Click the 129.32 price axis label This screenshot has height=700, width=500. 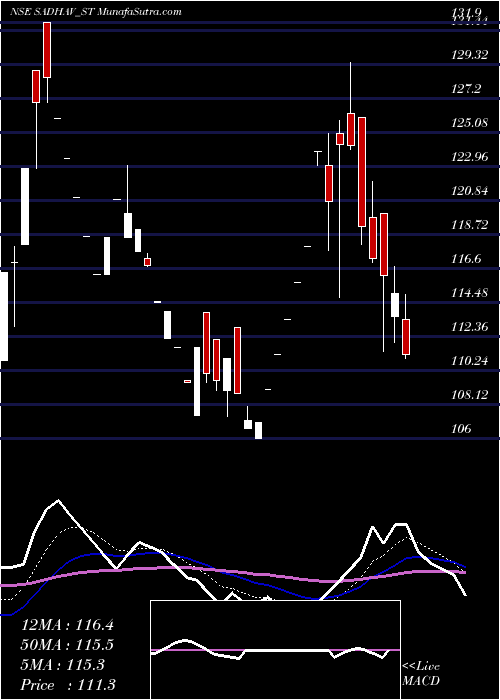(470, 55)
